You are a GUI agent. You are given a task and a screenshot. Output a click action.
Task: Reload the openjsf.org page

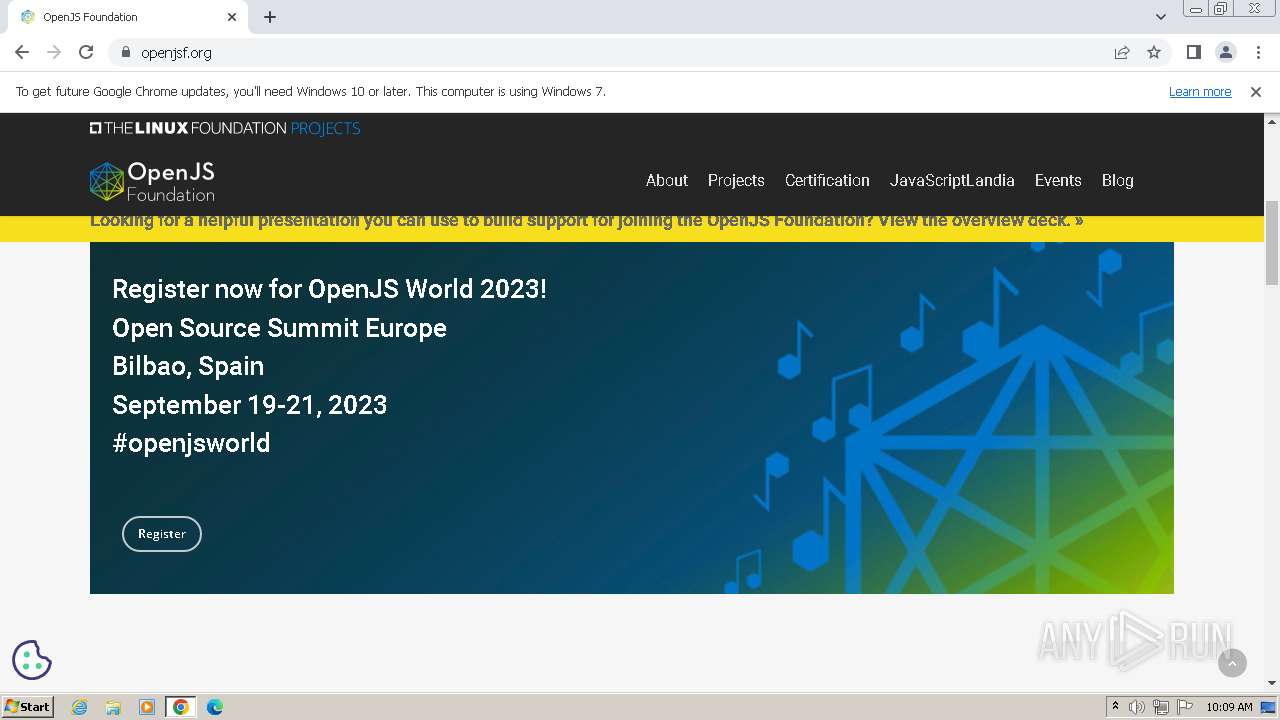(x=86, y=52)
